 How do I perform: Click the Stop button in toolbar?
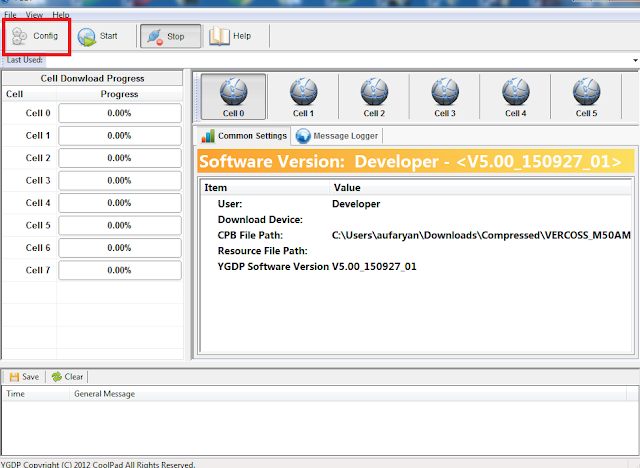[171, 36]
